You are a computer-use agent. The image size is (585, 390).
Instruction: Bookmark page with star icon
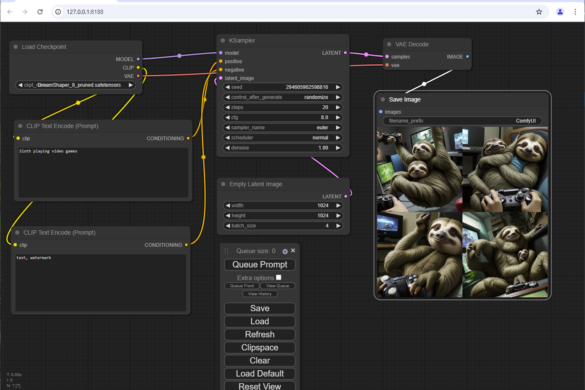pyautogui.click(x=539, y=12)
